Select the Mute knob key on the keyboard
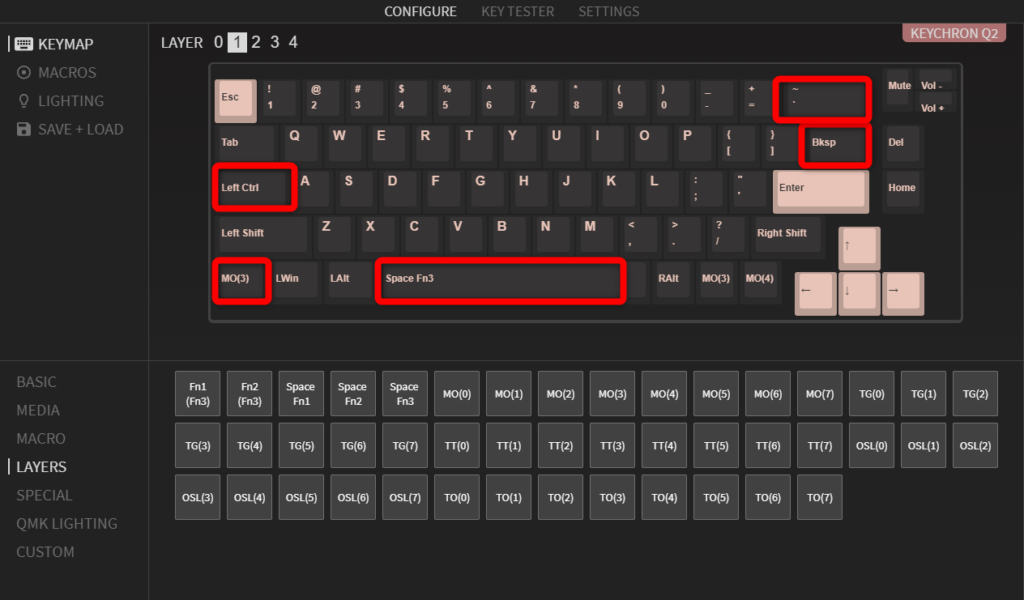Screen dimensions: 1024x600 [899, 87]
